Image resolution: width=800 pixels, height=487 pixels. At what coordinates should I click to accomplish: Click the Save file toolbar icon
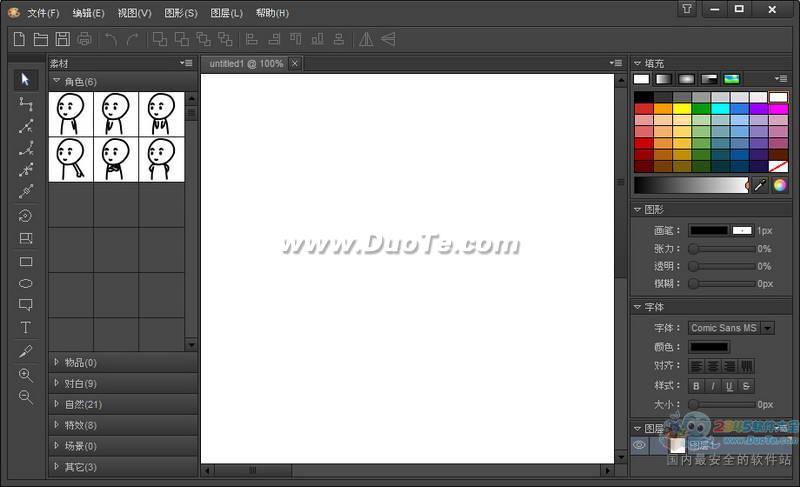coord(63,39)
